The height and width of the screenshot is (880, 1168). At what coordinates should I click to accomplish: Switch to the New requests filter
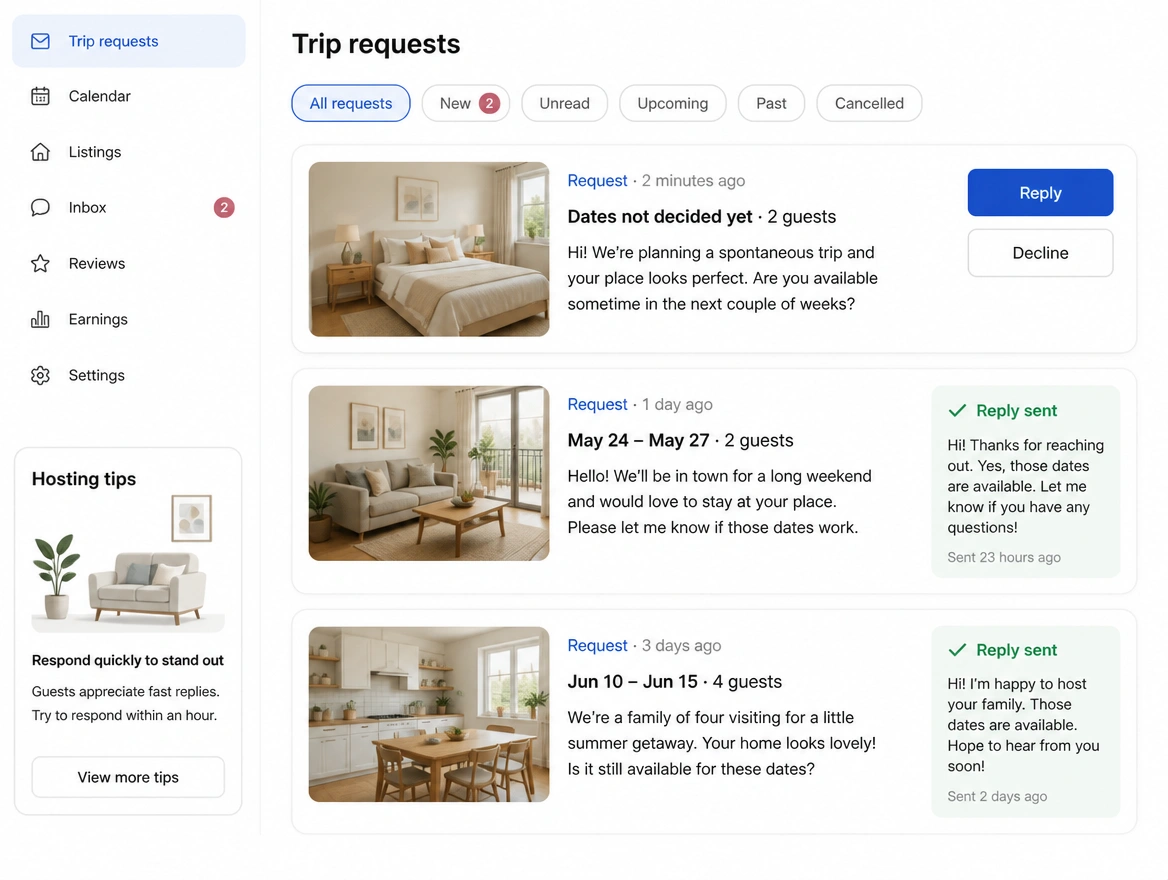click(466, 103)
